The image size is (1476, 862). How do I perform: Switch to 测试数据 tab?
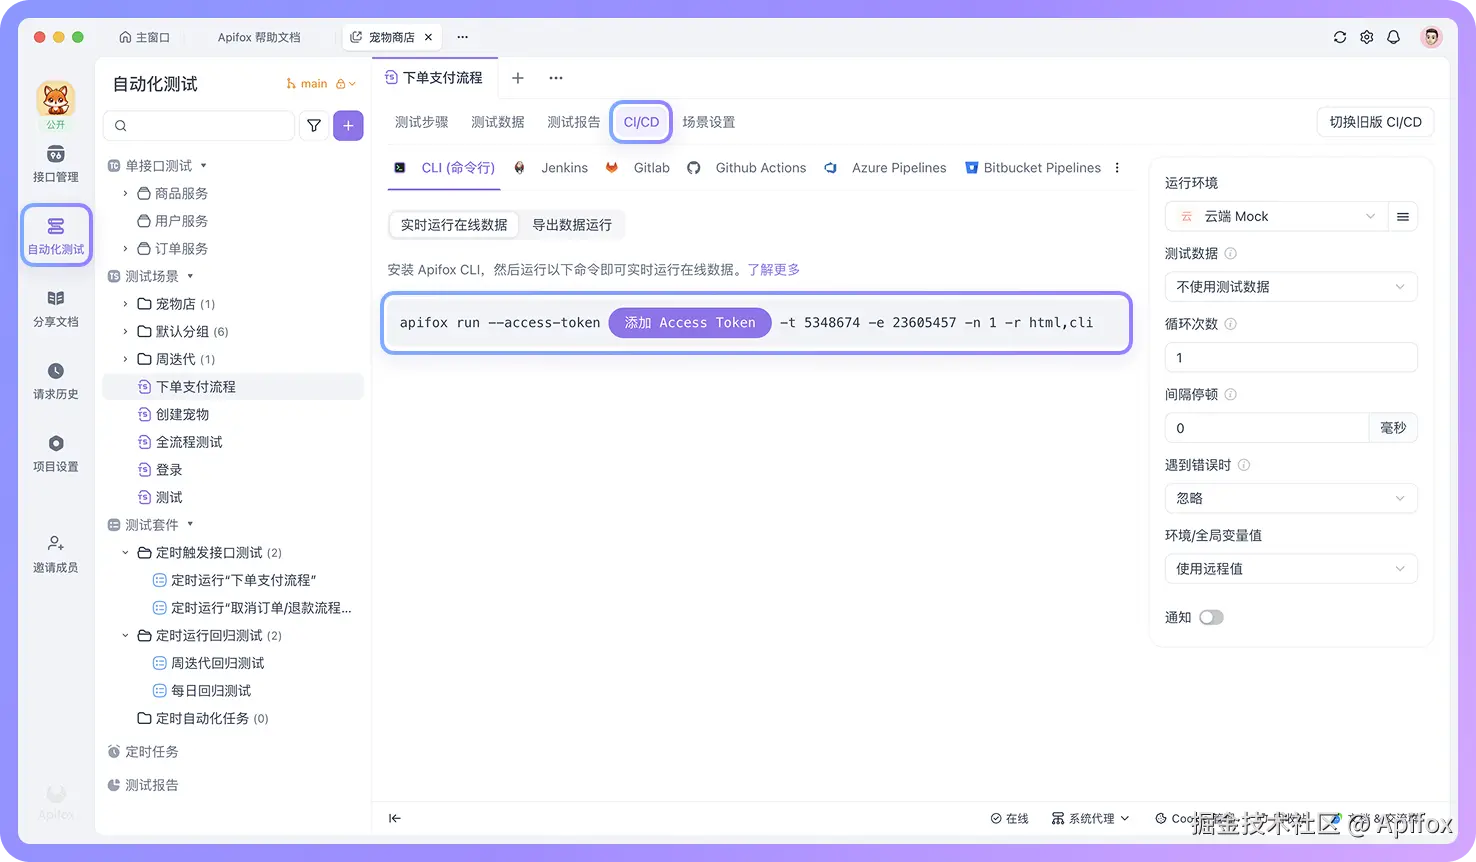[498, 122]
